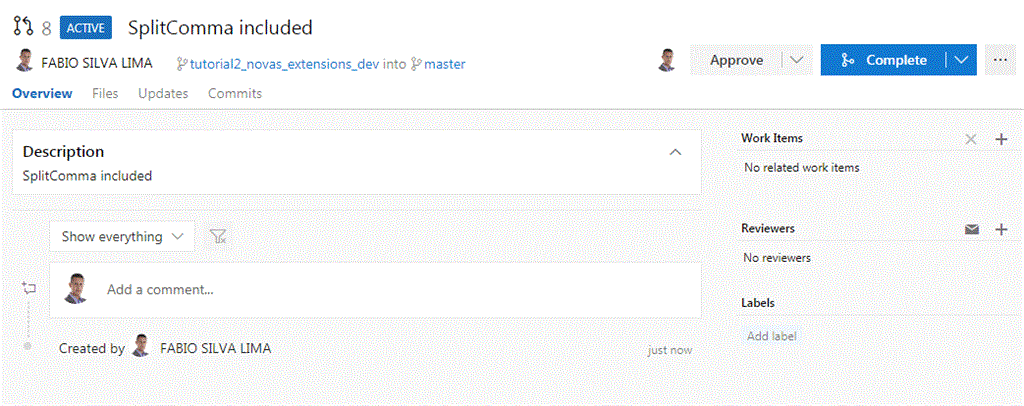The width and height of the screenshot is (1024, 406).
Task: Remove work items using the X icon
Action: pos(971,139)
